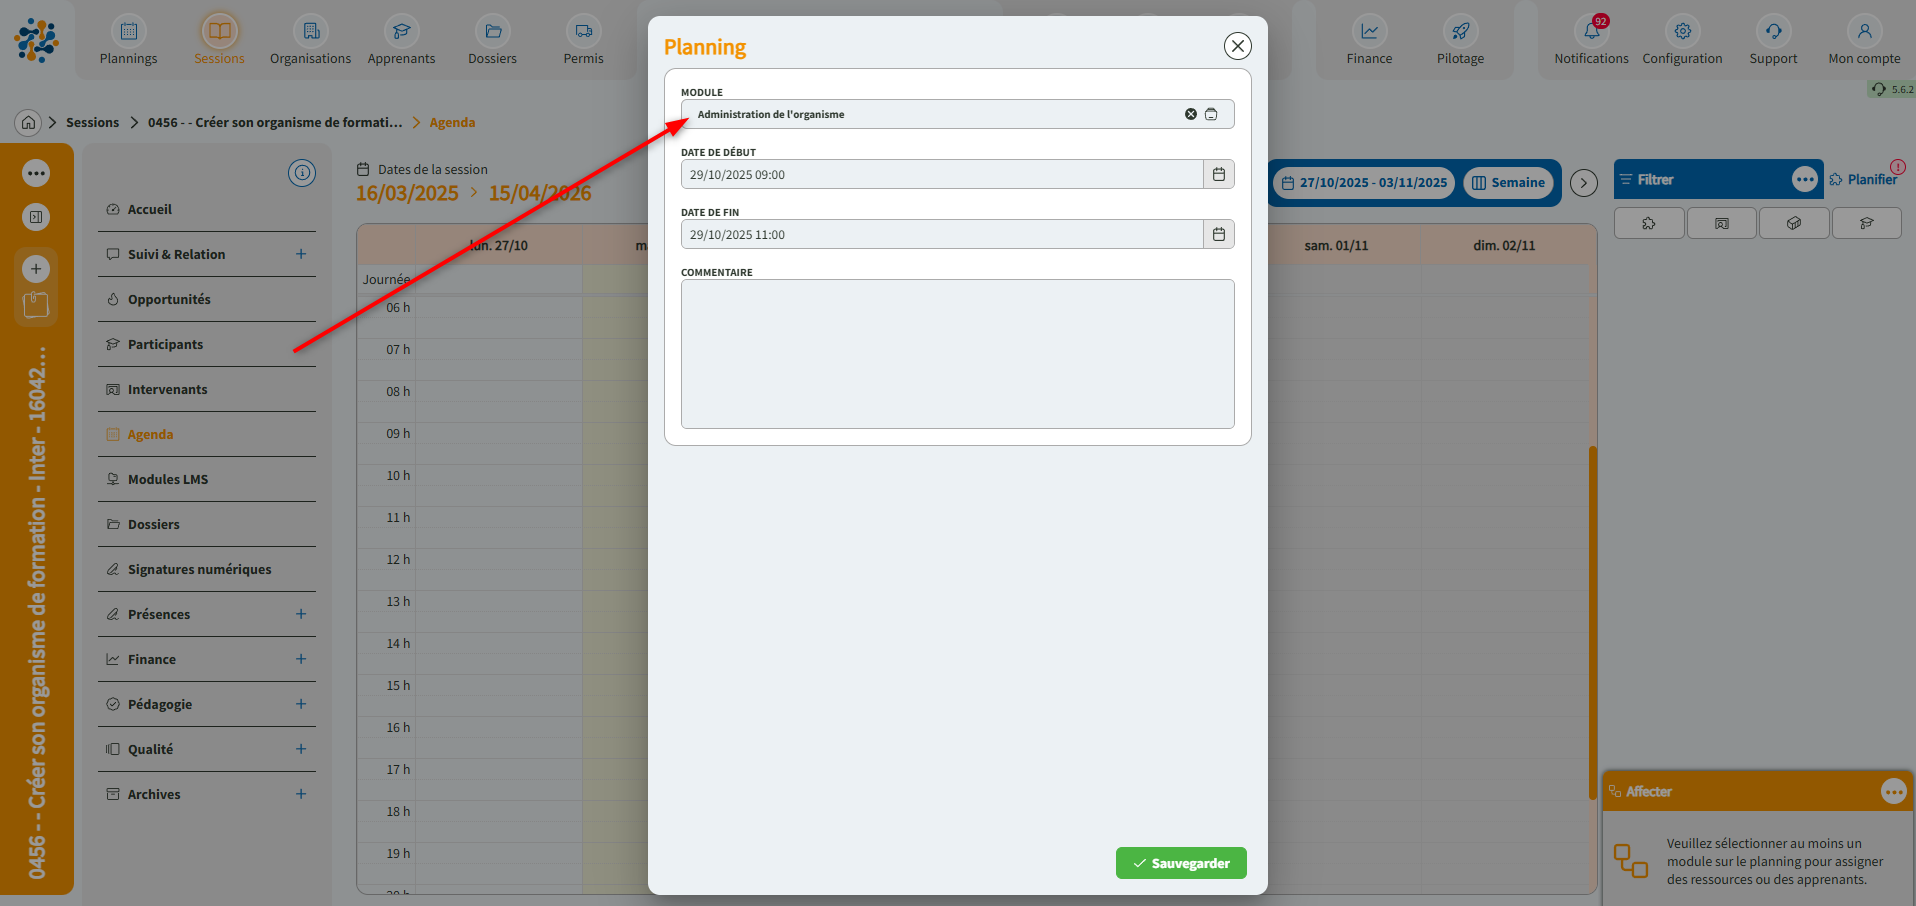This screenshot has width=1916, height=906.
Task: Open Participants in the session sidebar
Action: coord(165,344)
